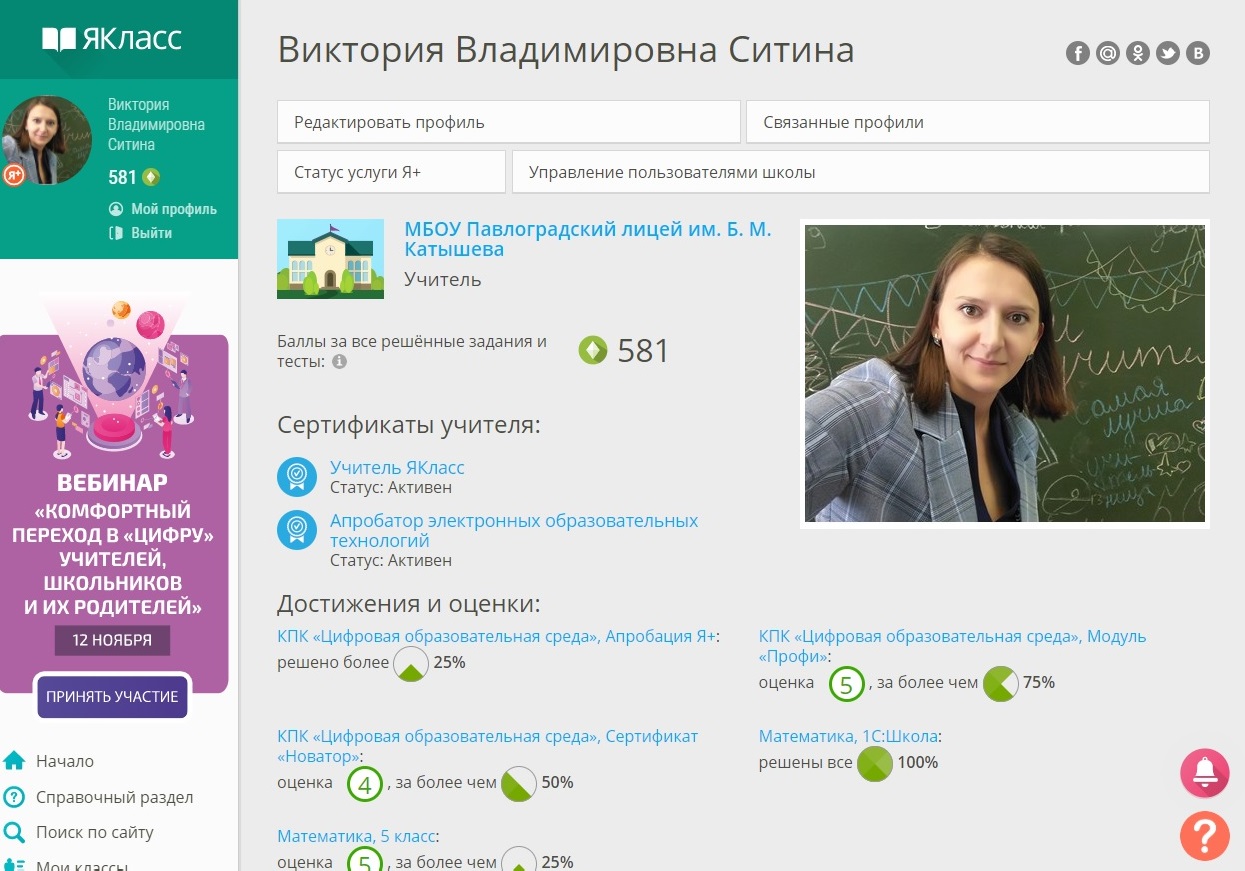This screenshot has height=871, width=1245.
Task: Click info icon next to points label
Action: [339, 362]
